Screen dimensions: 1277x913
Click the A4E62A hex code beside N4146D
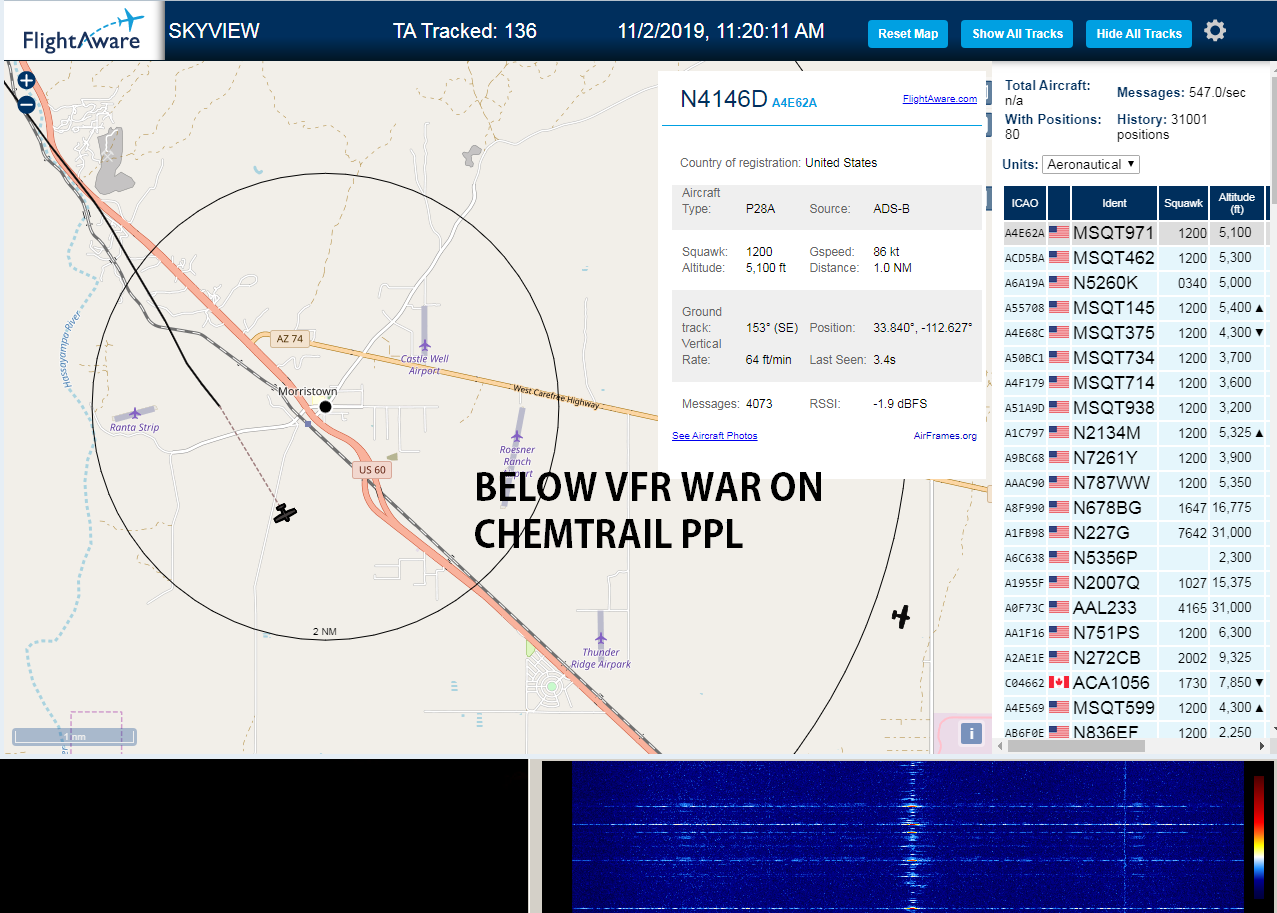pyautogui.click(x=794, y=102)
